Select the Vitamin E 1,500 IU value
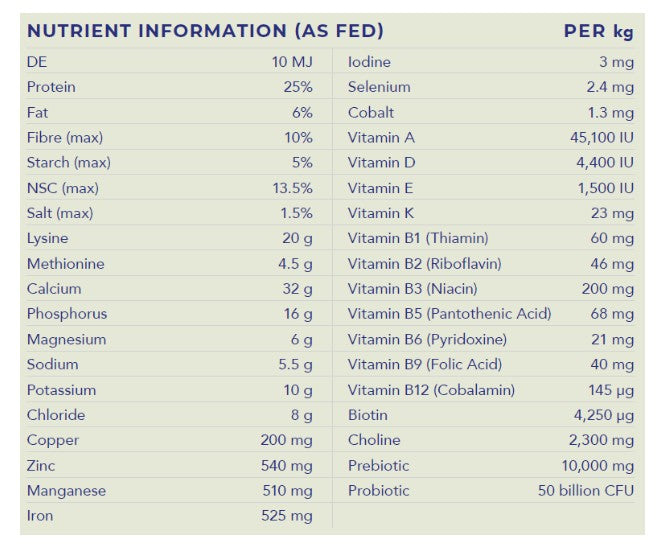The width and height of the screenshot is (672, 546). (606, 188)
